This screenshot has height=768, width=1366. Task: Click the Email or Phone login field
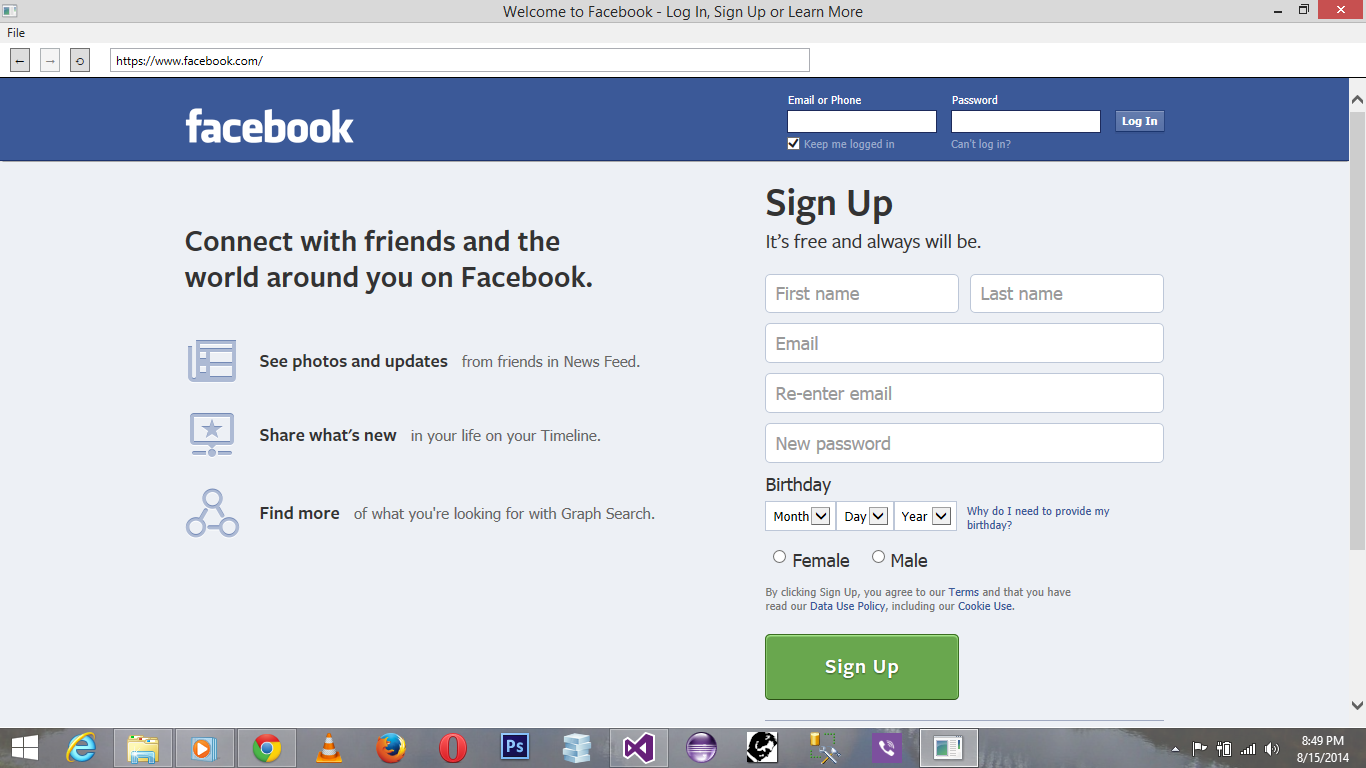862,122
